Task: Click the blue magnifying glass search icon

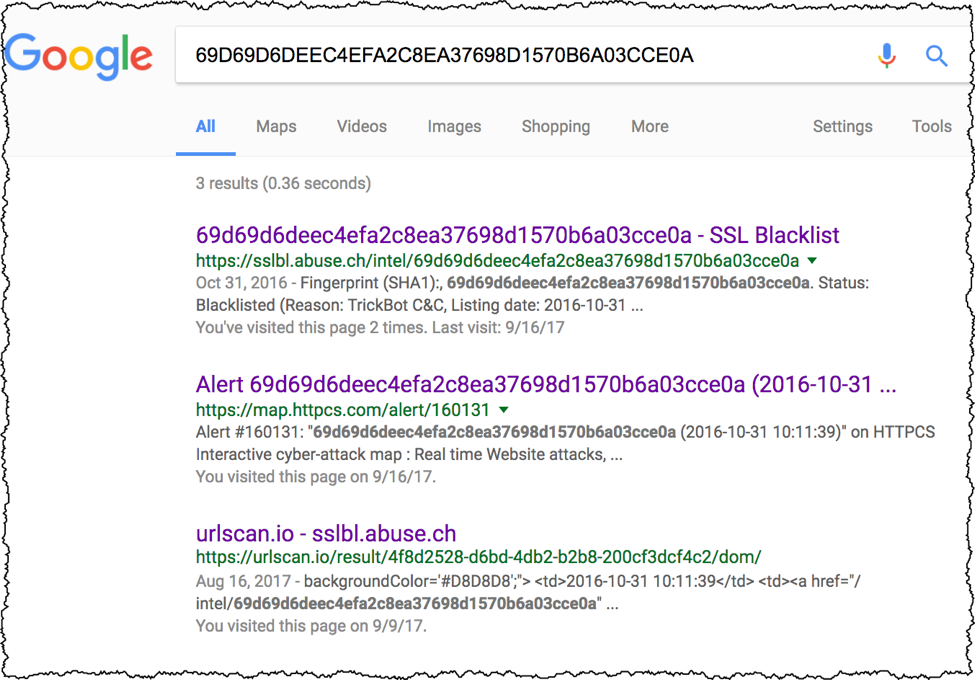Action: (936, 56)
